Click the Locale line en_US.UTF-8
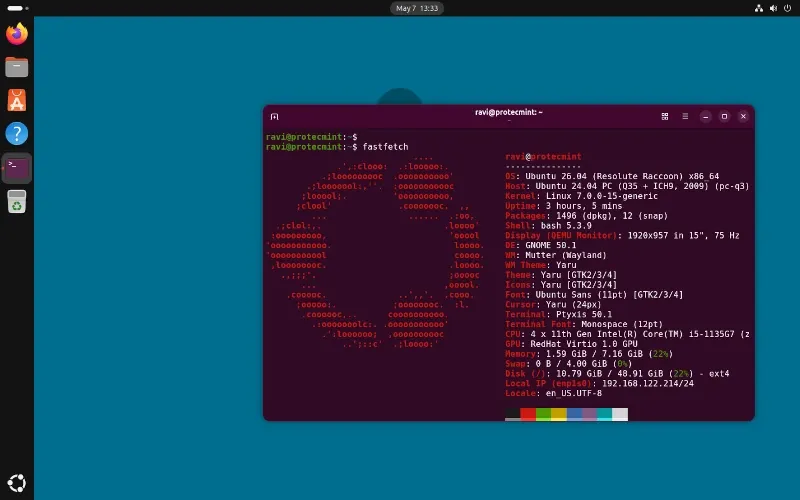This screenshot has height=500, width=800. tap(554, 393)
